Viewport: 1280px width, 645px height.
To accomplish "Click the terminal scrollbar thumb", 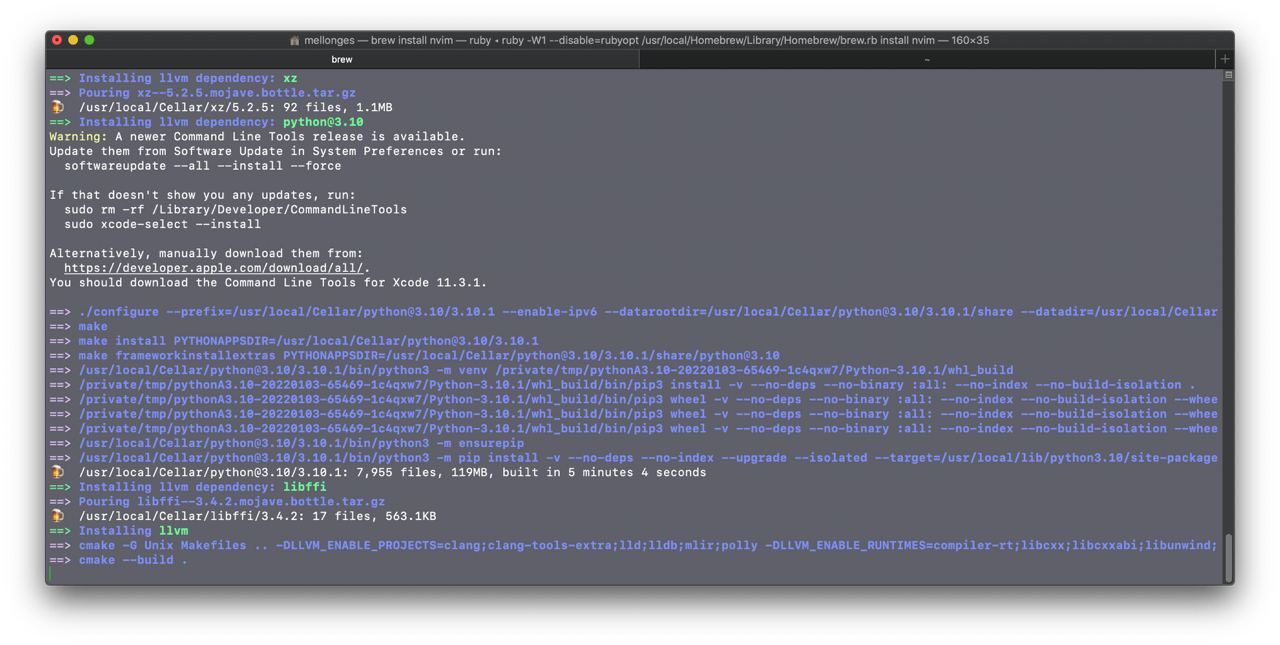I will [1228, 556].
